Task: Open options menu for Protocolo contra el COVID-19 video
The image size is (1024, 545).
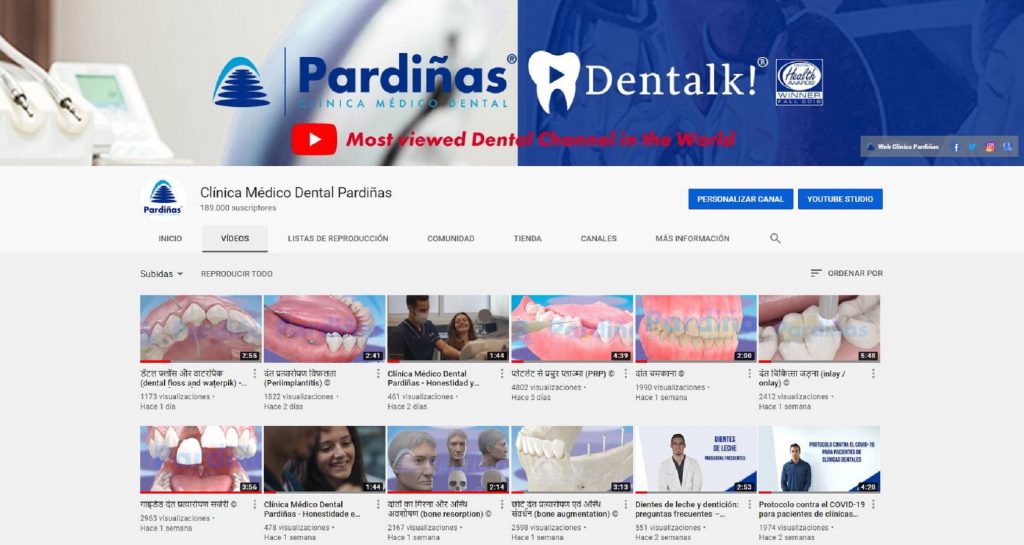Action: point(873,505)
